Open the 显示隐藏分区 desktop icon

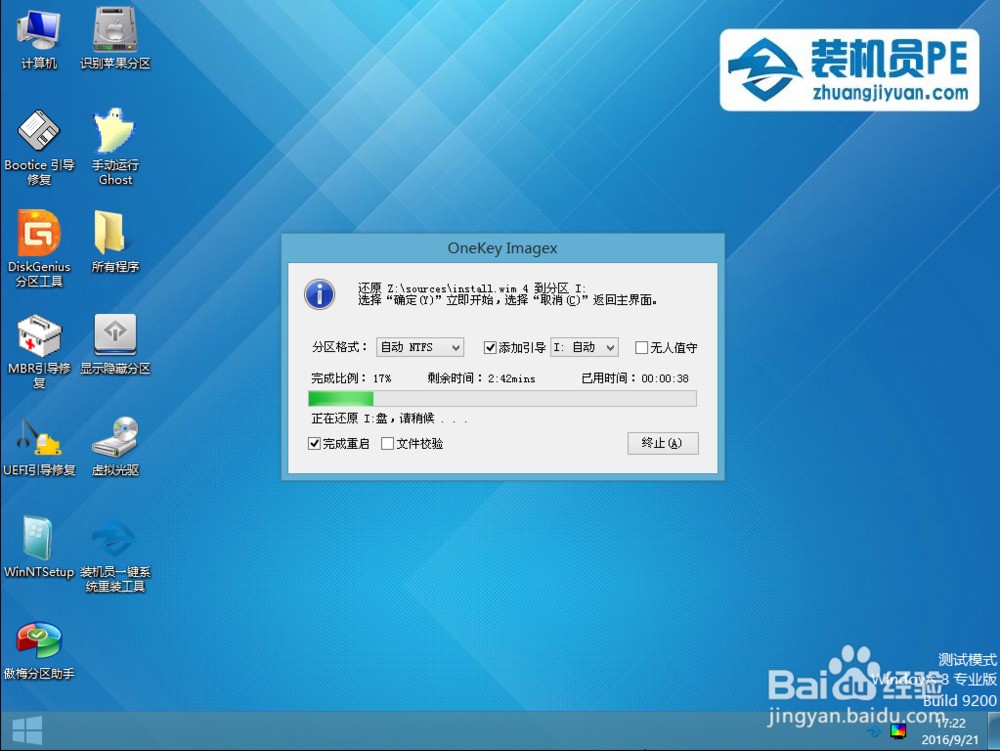coord(115,344)
